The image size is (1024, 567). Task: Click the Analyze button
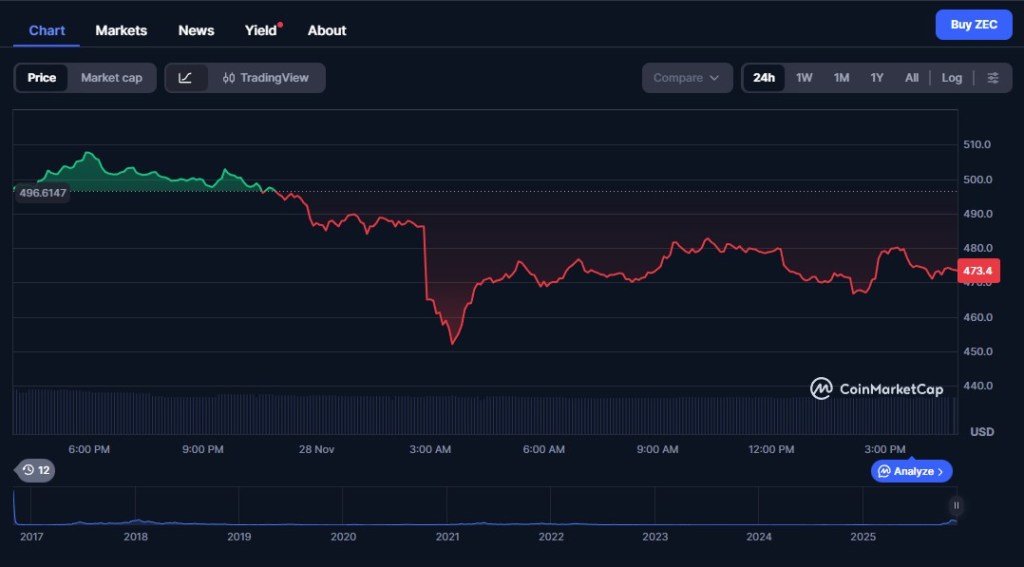(x=911, y=471)
